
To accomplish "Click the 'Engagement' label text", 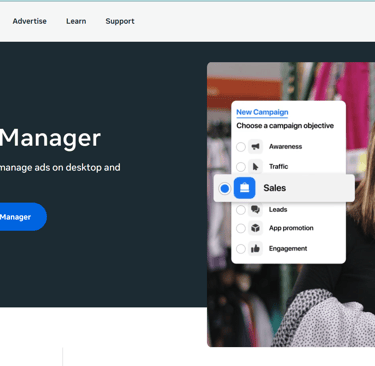I will pos(288,249).
